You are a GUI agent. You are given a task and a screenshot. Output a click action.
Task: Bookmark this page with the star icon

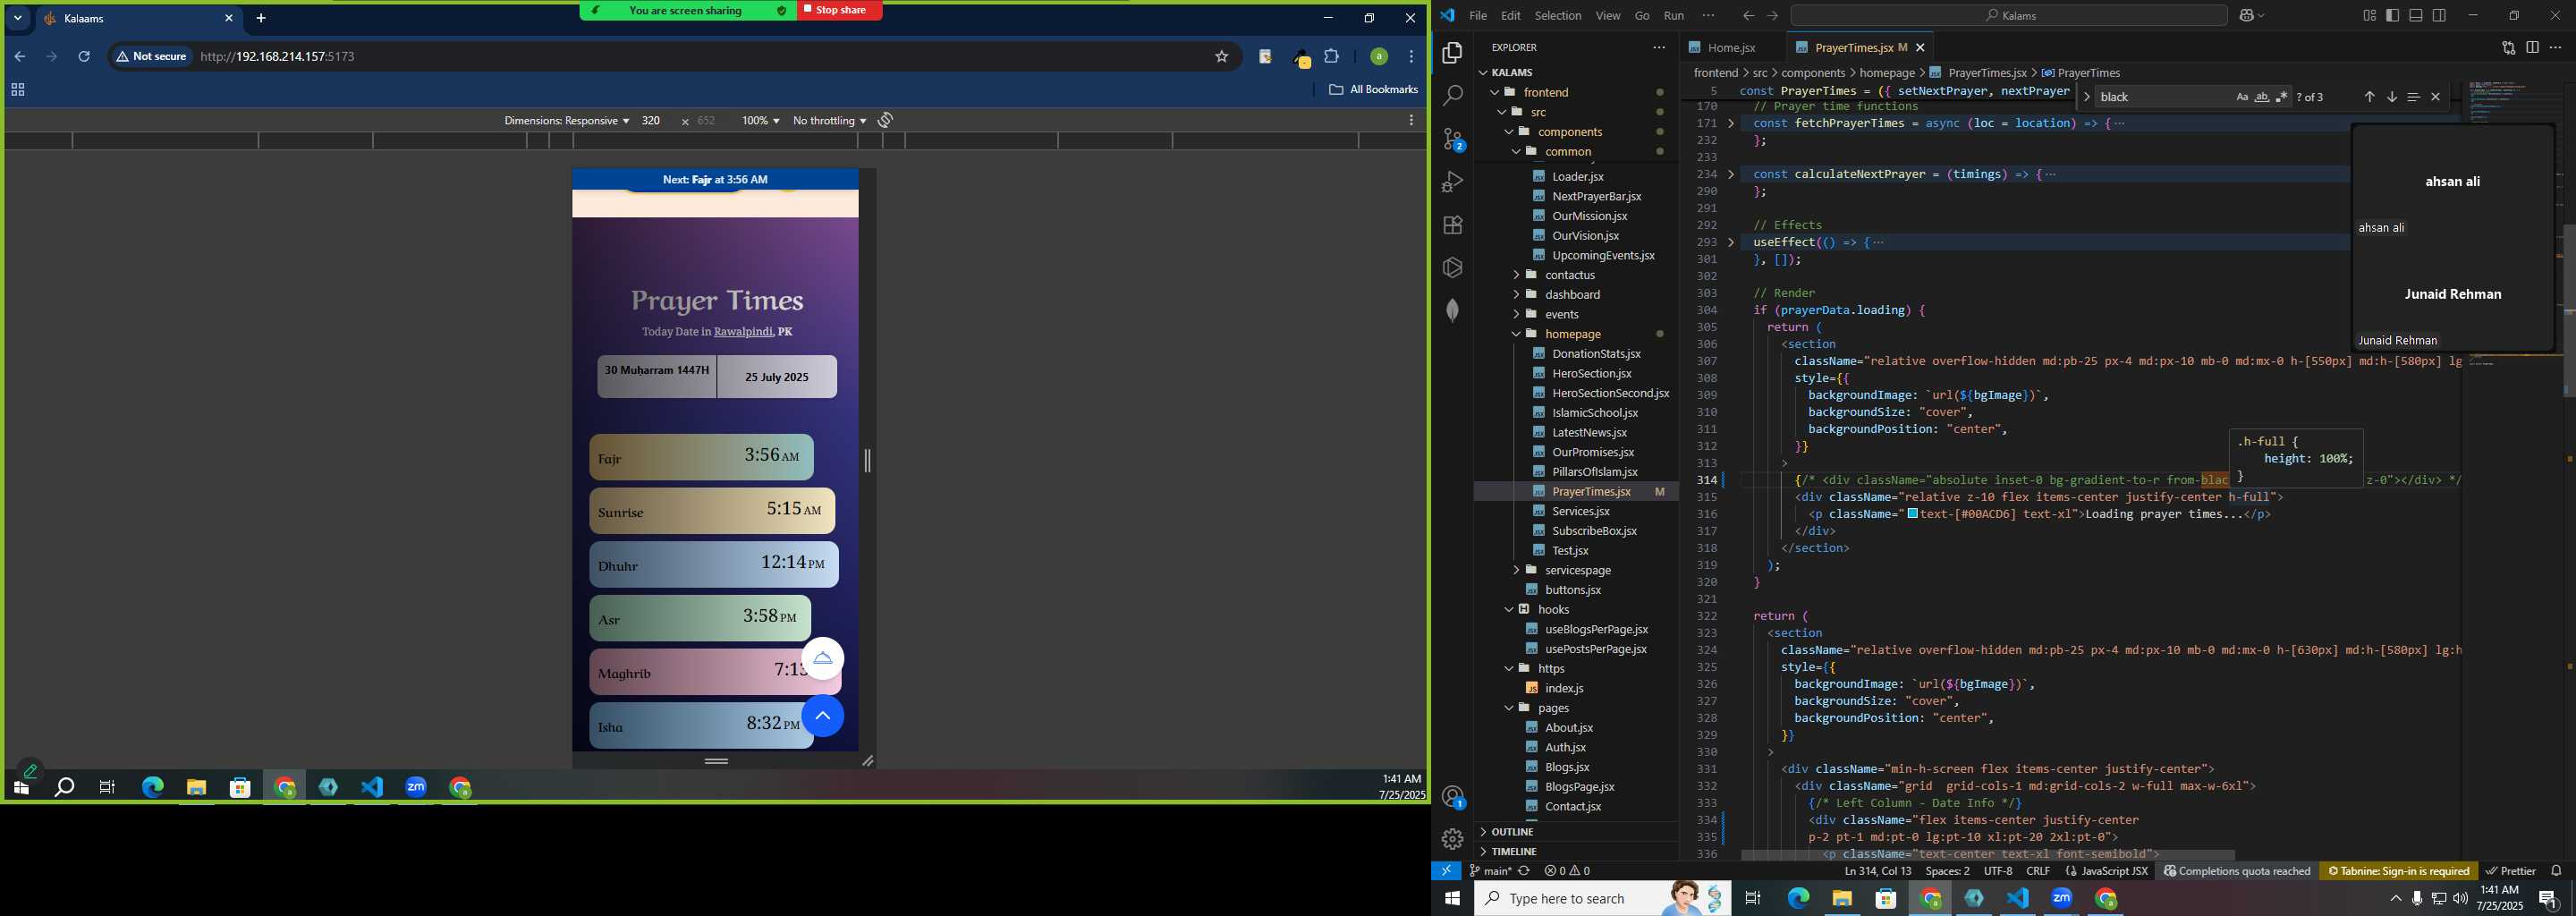click(x=1221, y=57)
